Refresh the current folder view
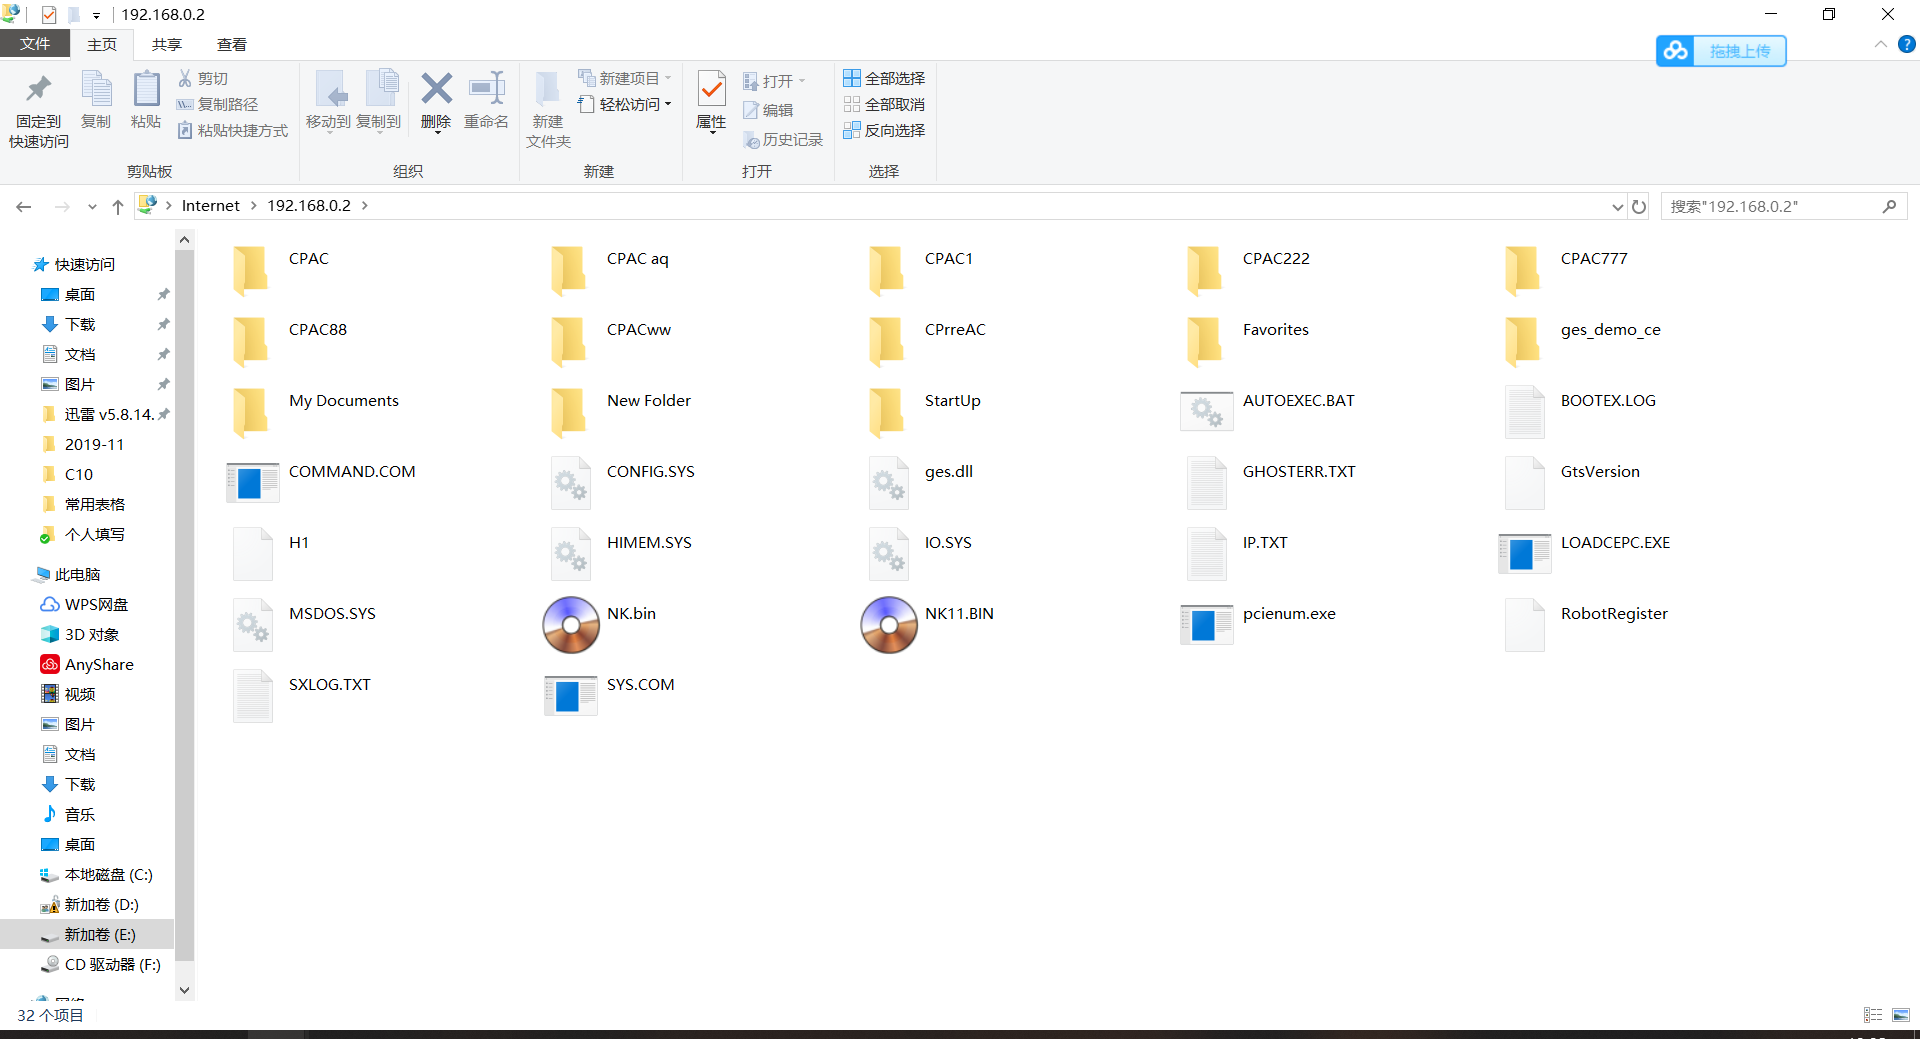Viewport: 1920px width, 1039px height. [x=1639, y=206]
